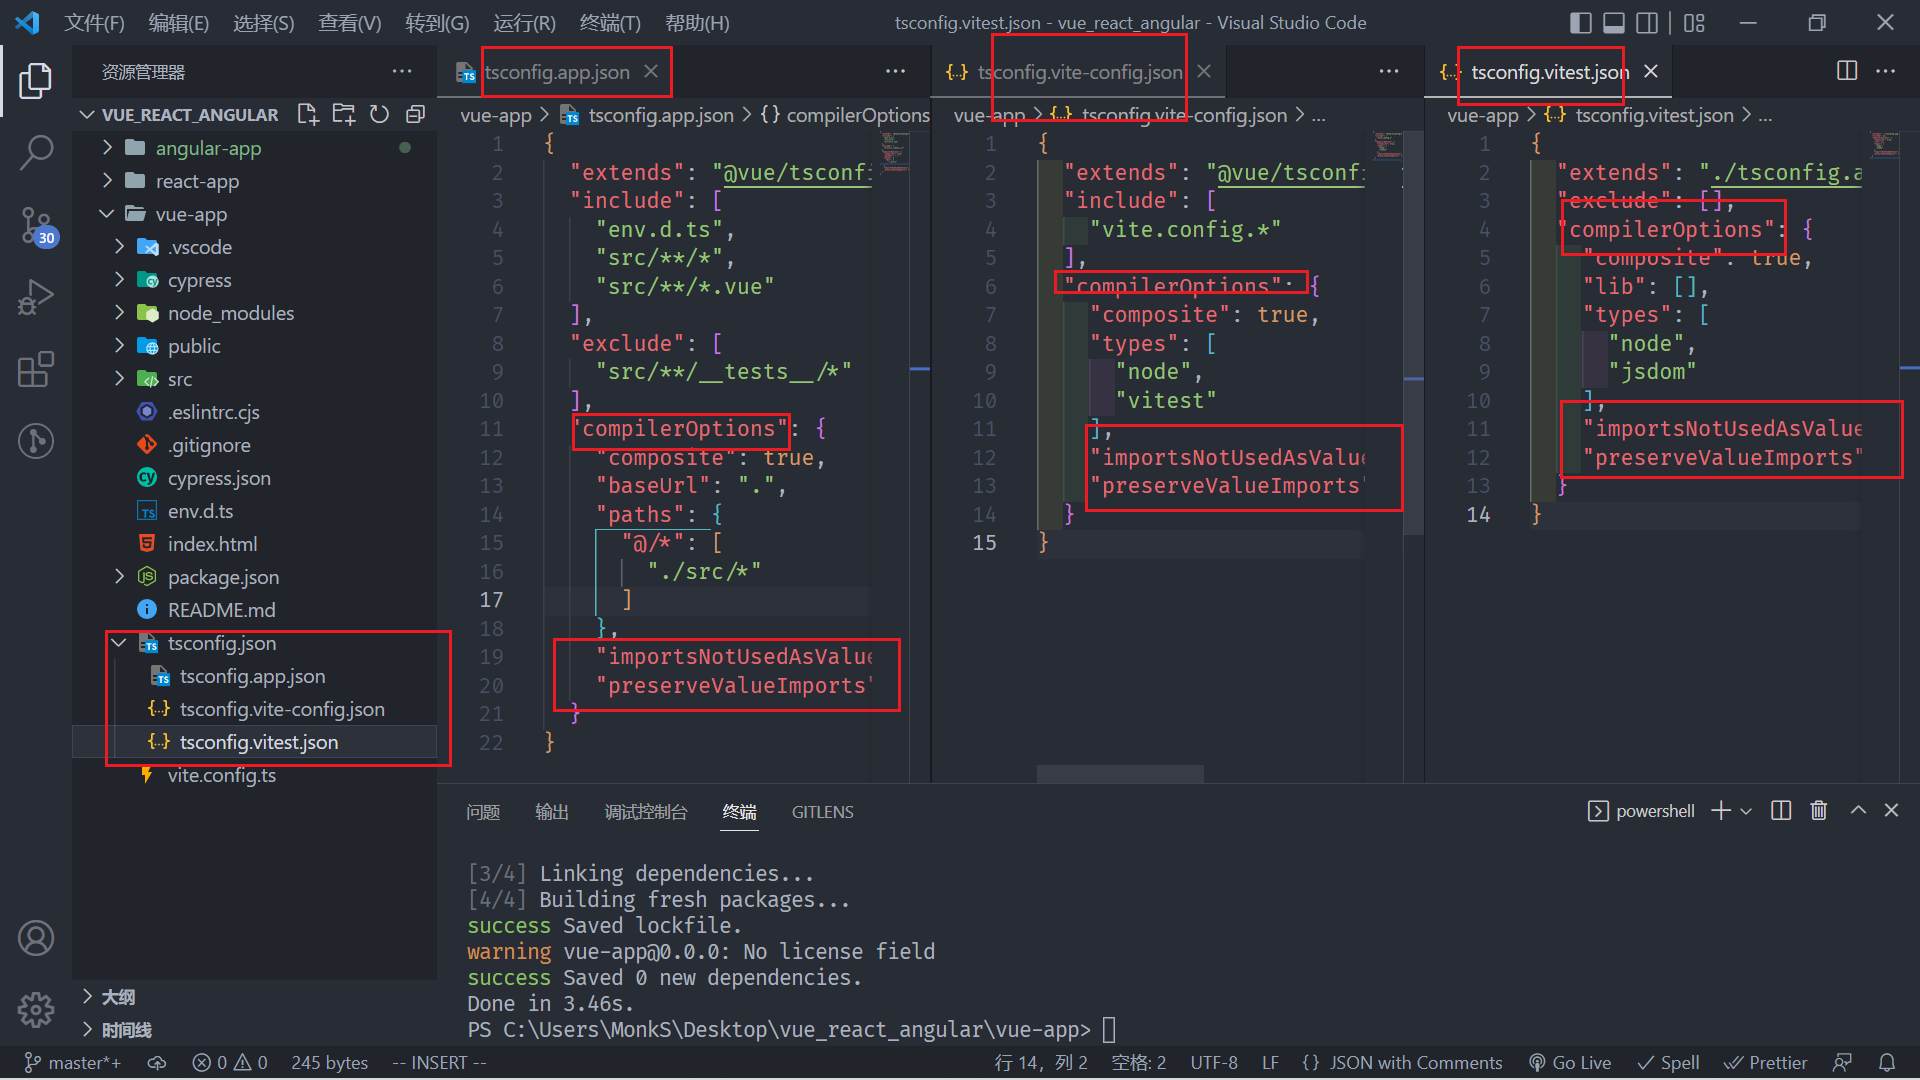Collapse all folders in explorer
1920x1080 pixels.
click(416, 114)
